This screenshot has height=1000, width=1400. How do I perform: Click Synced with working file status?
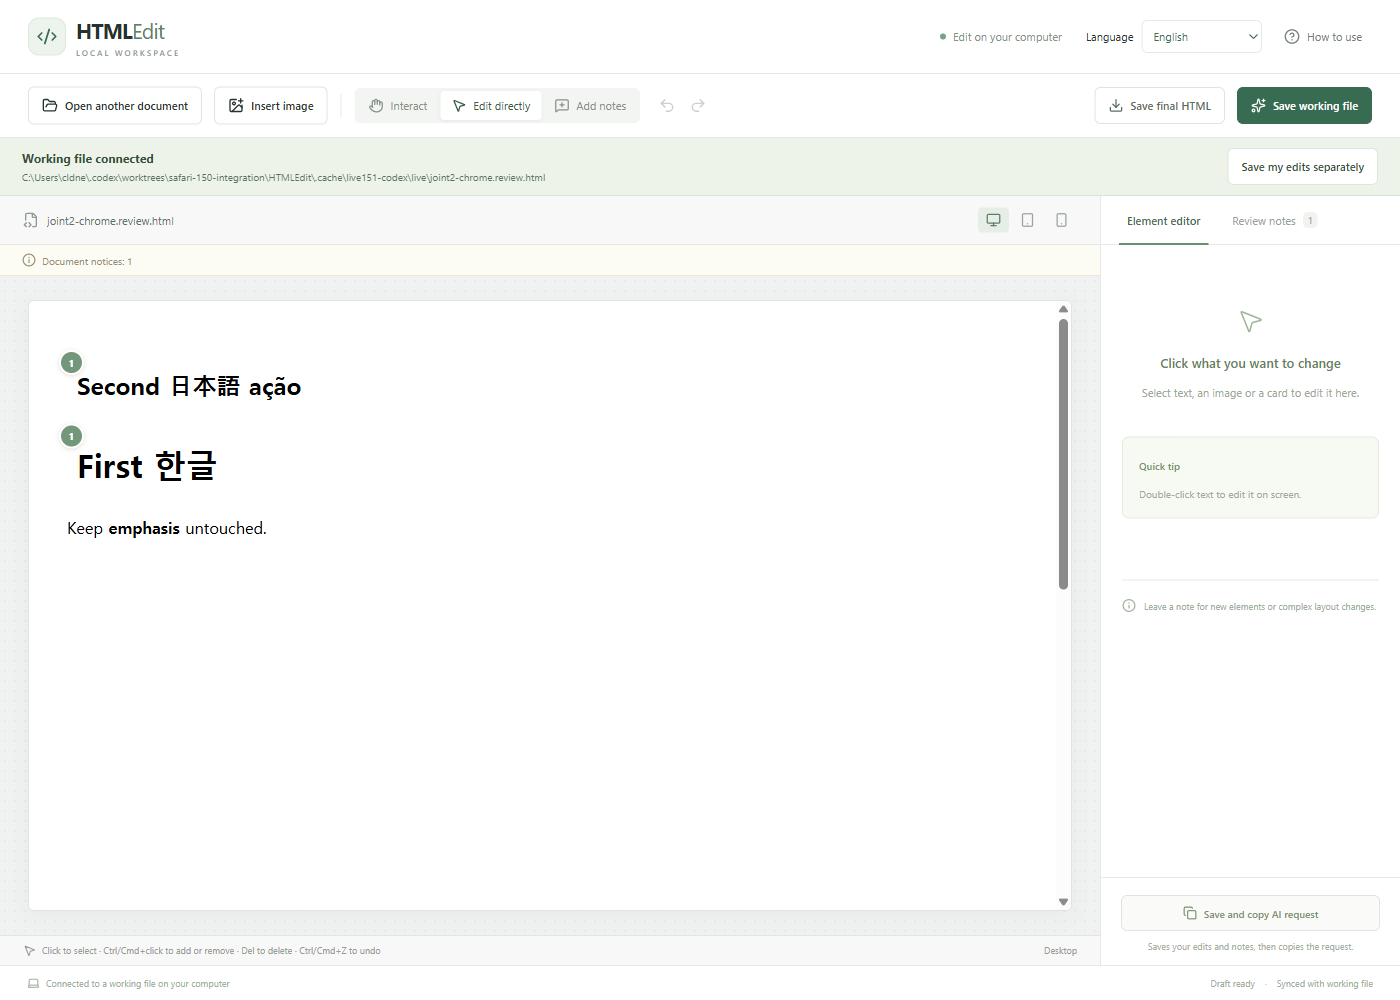(1324, 984)
